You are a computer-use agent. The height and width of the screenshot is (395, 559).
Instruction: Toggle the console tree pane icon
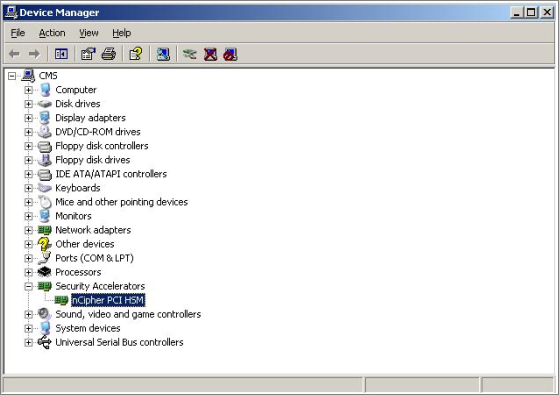(x=61, y=54)
